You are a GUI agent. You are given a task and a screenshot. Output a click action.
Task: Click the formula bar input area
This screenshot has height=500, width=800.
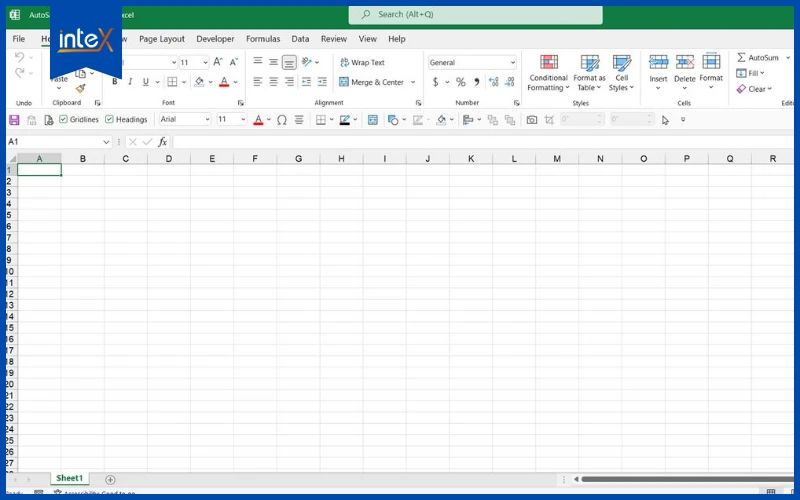(x=483, y=142)
